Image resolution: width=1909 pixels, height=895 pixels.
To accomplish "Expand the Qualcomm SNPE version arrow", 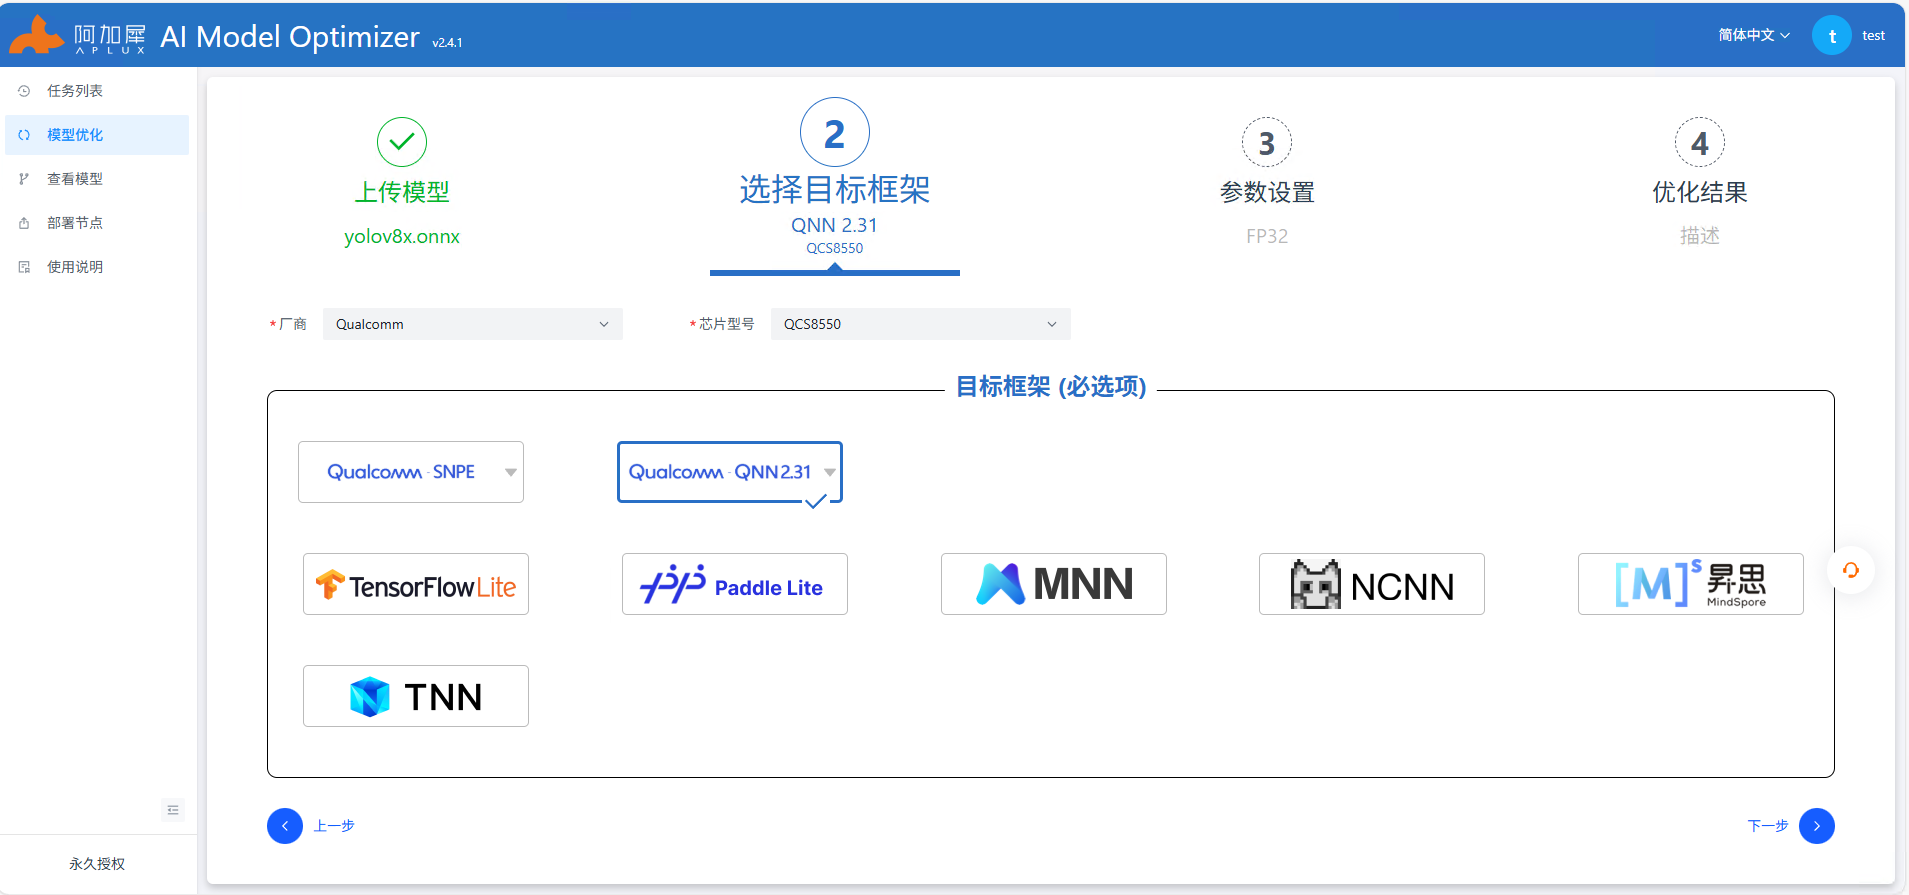I will click(511, 472).
